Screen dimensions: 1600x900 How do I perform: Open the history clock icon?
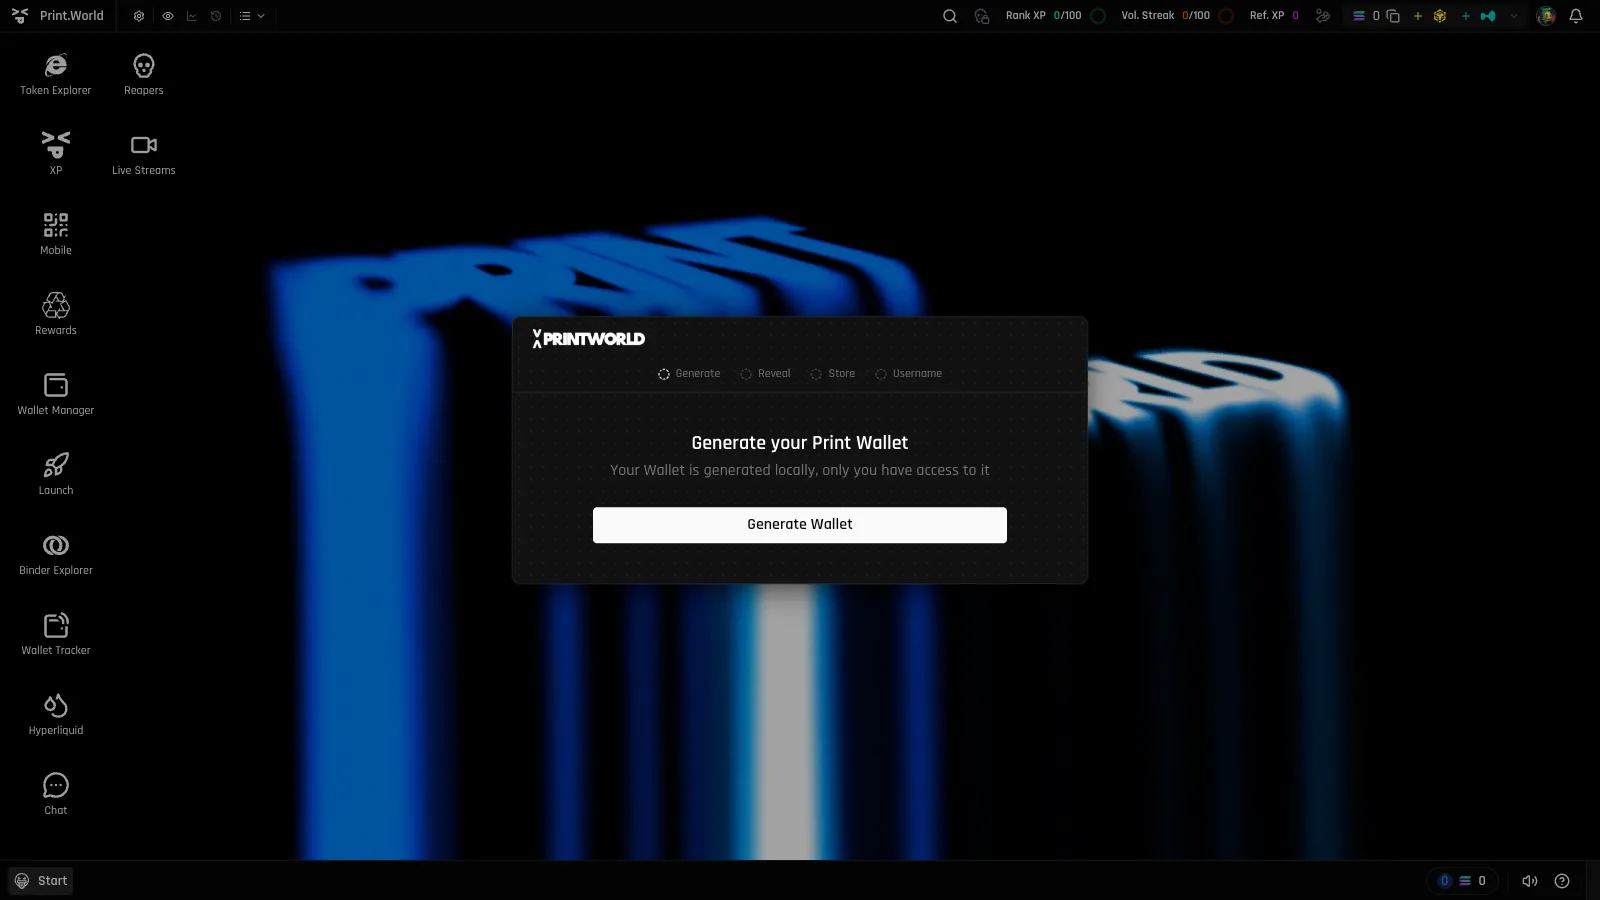click(x=216, y=16)
